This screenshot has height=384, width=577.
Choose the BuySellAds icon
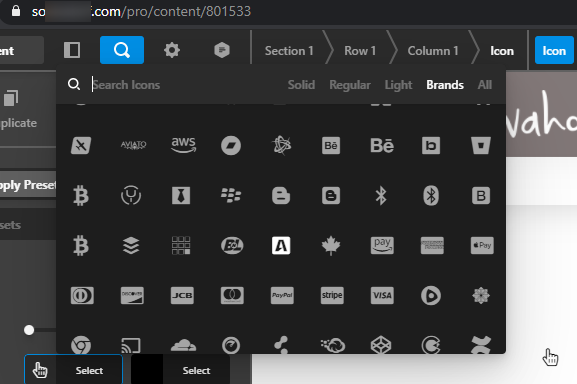coord(281,245)
